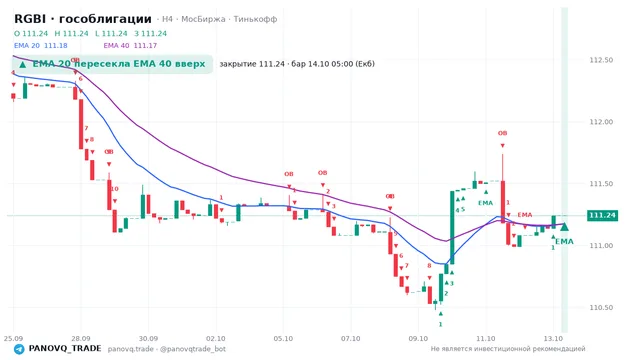Click the "закрытие 111.24 · бар 14.10 05:00 (Екб)" text
Viewport: 640px width, 360px height.
(x=297, y=64)
